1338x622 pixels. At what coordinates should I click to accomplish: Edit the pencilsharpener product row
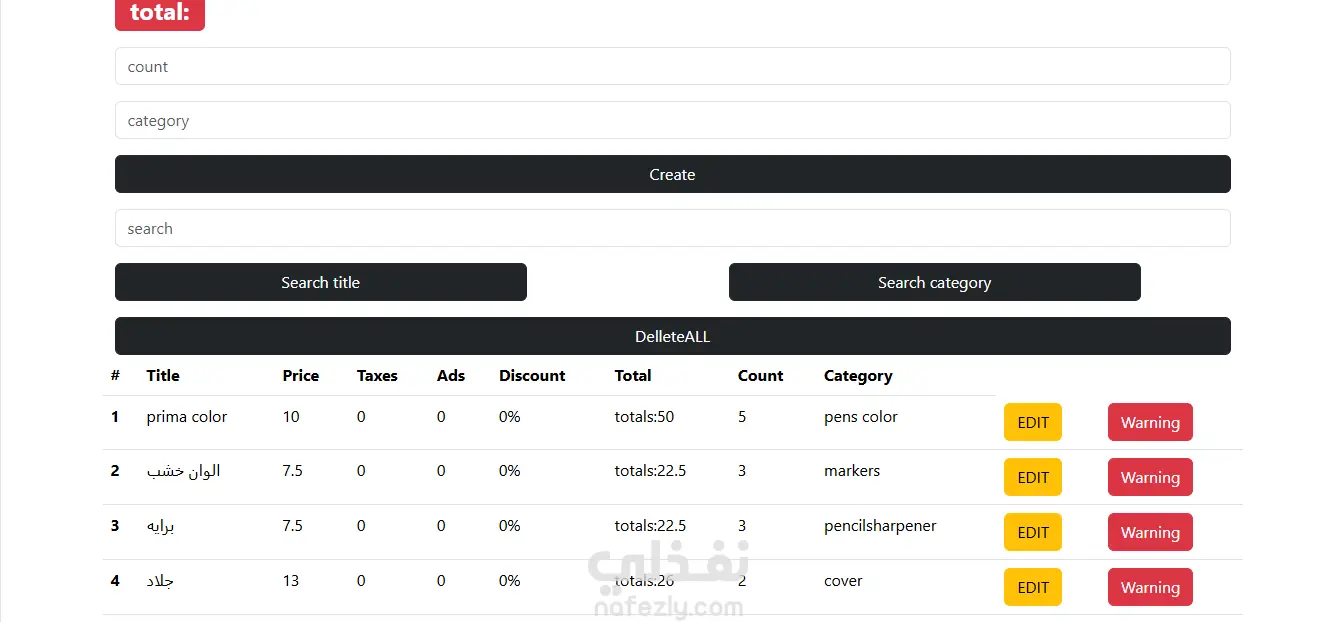[x=1032, y=533]
